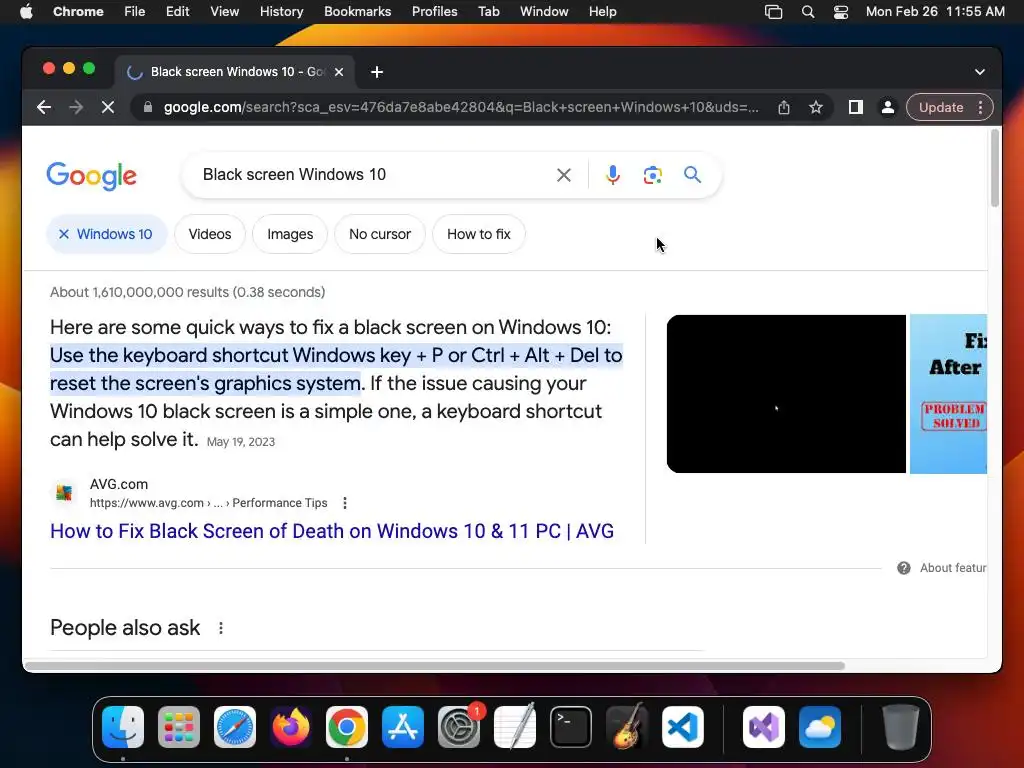Click the Google logo
1024x768 pixels.
pyautogui.click(x=91, y=176)
